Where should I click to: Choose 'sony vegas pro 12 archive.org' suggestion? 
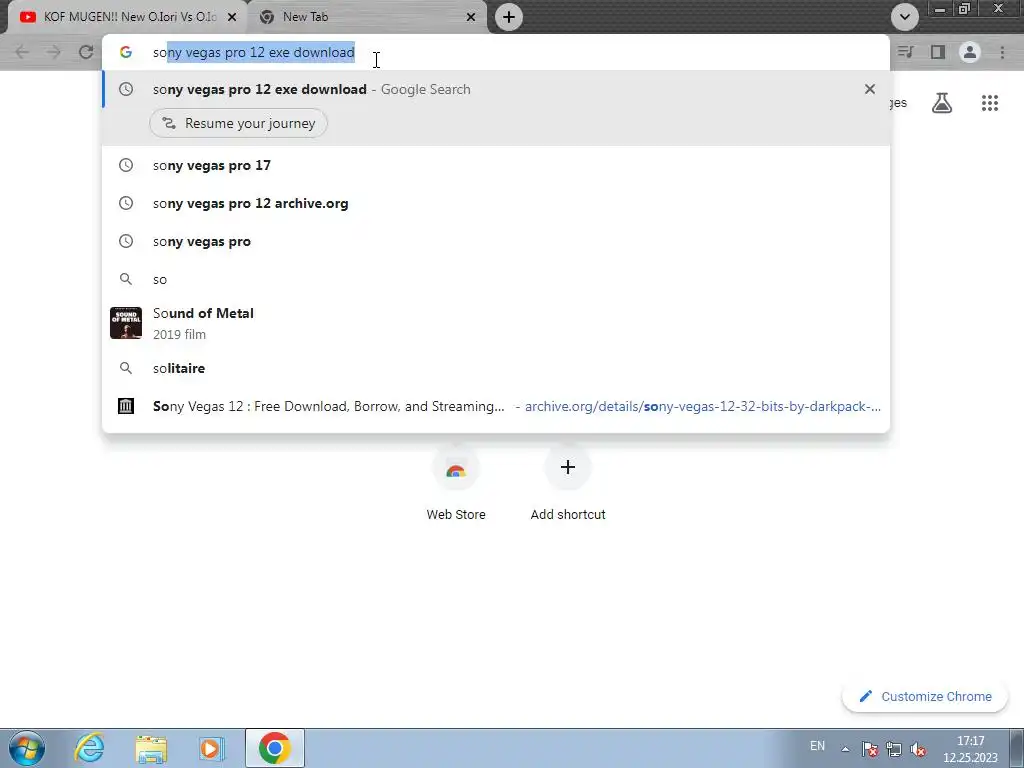point(496,203)
